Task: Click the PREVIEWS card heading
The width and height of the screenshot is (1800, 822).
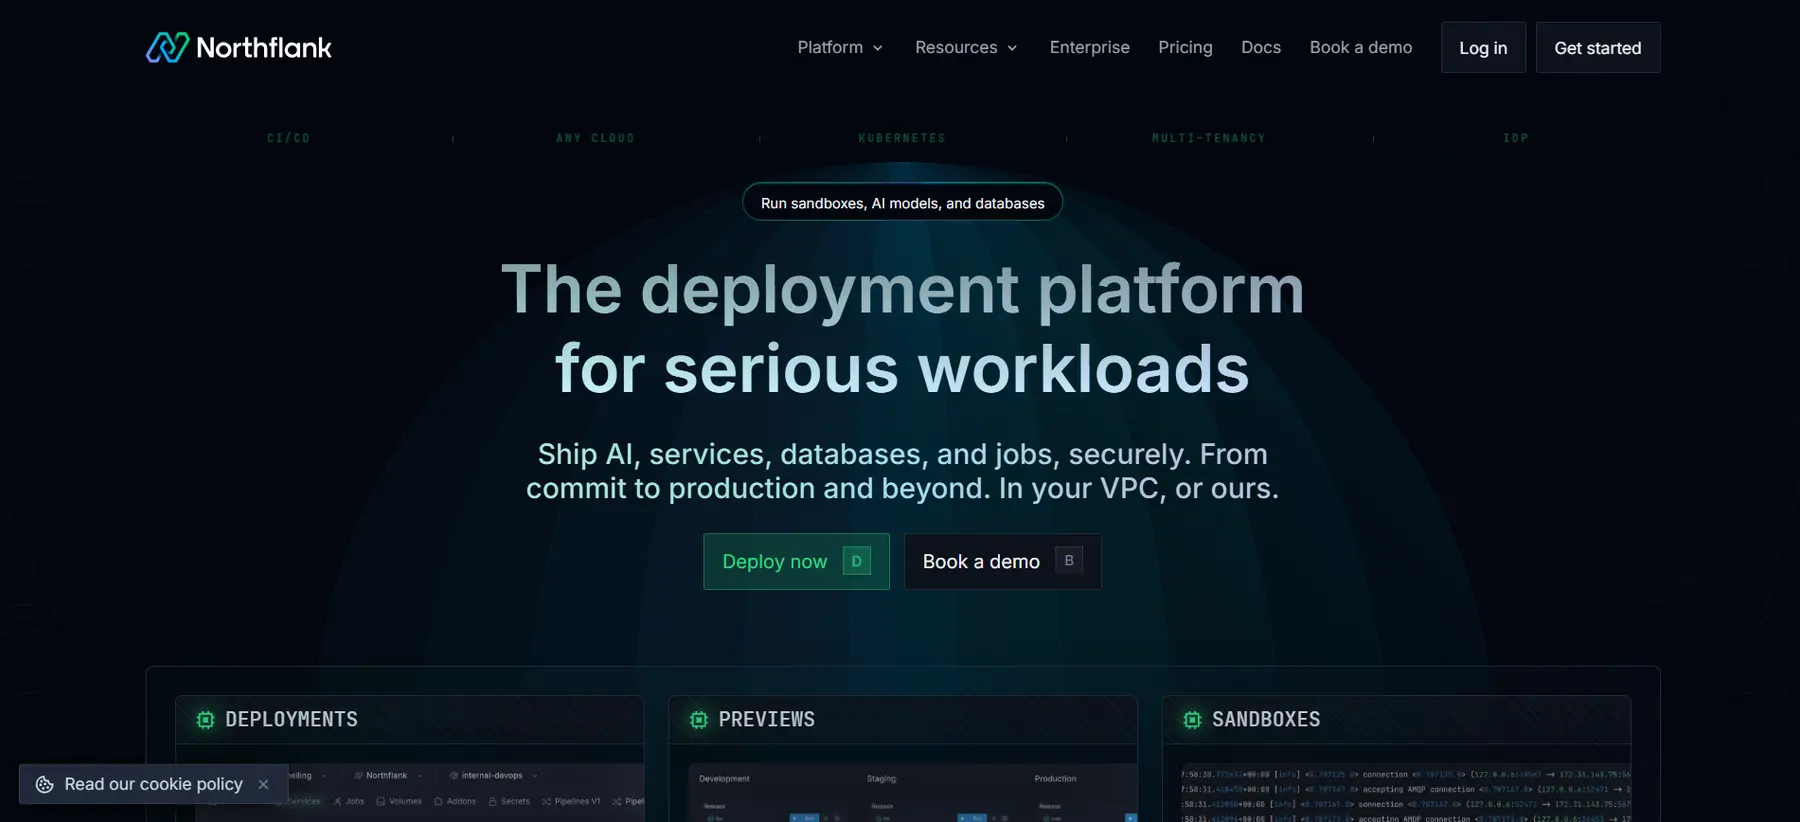Action: 767,720
